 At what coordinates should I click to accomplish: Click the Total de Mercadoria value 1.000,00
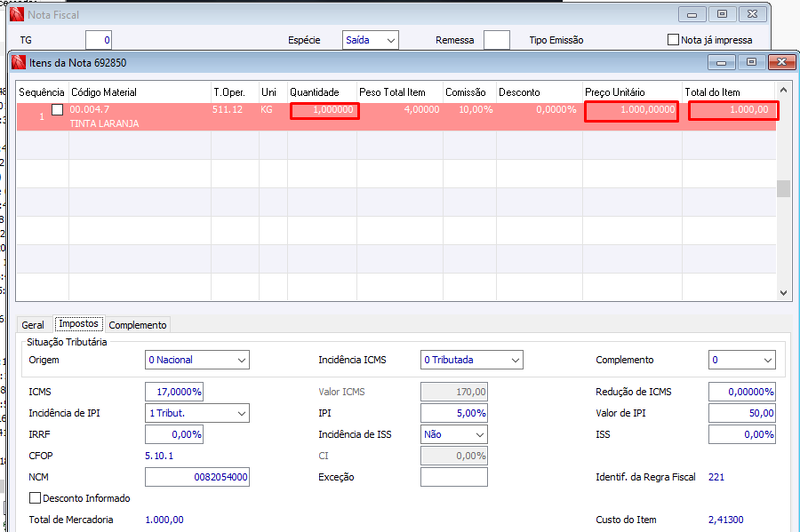tap(164, 519)
